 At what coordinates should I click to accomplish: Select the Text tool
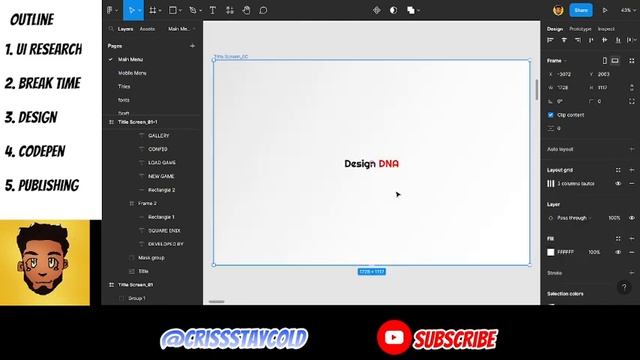click(213, 10)
